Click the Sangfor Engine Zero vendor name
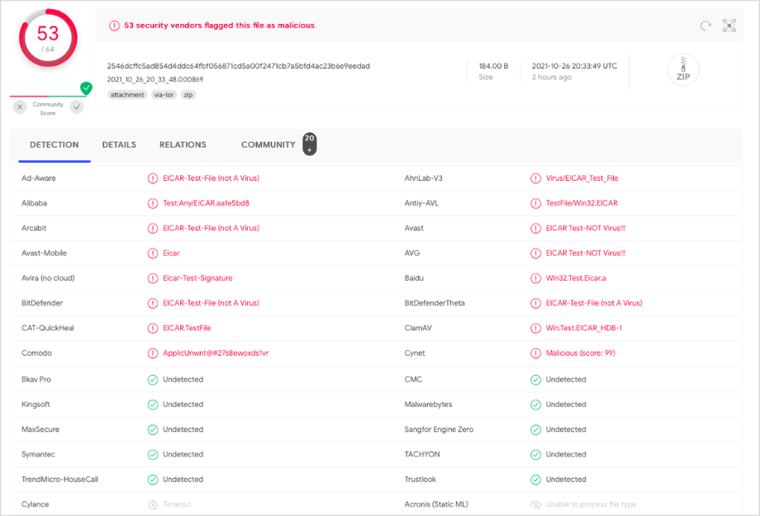760x516 pixels. click(439, 430)
